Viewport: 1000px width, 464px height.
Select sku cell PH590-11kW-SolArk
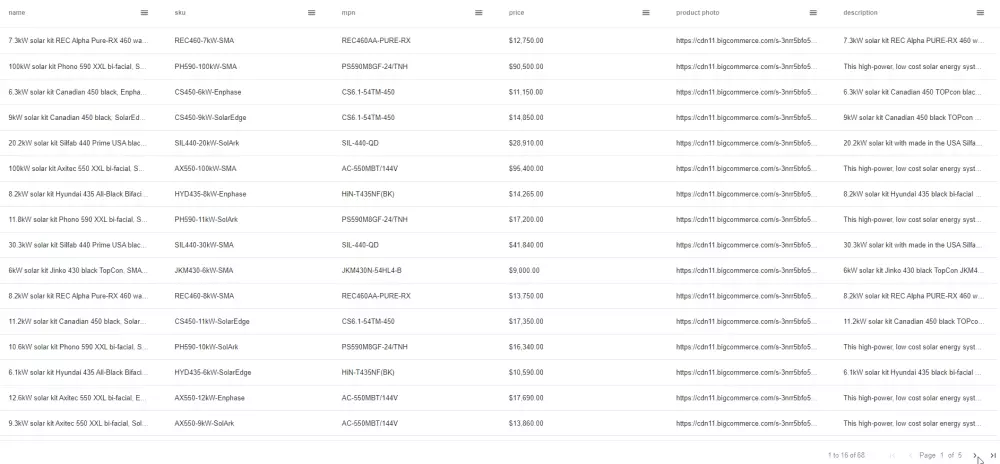point(206,219)
